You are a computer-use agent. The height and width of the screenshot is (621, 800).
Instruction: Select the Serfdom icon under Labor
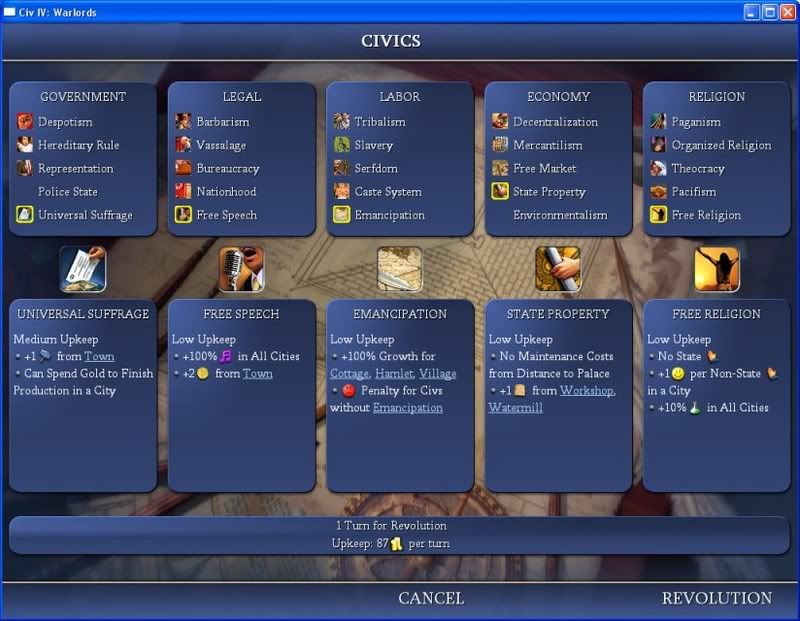(341, 168)
